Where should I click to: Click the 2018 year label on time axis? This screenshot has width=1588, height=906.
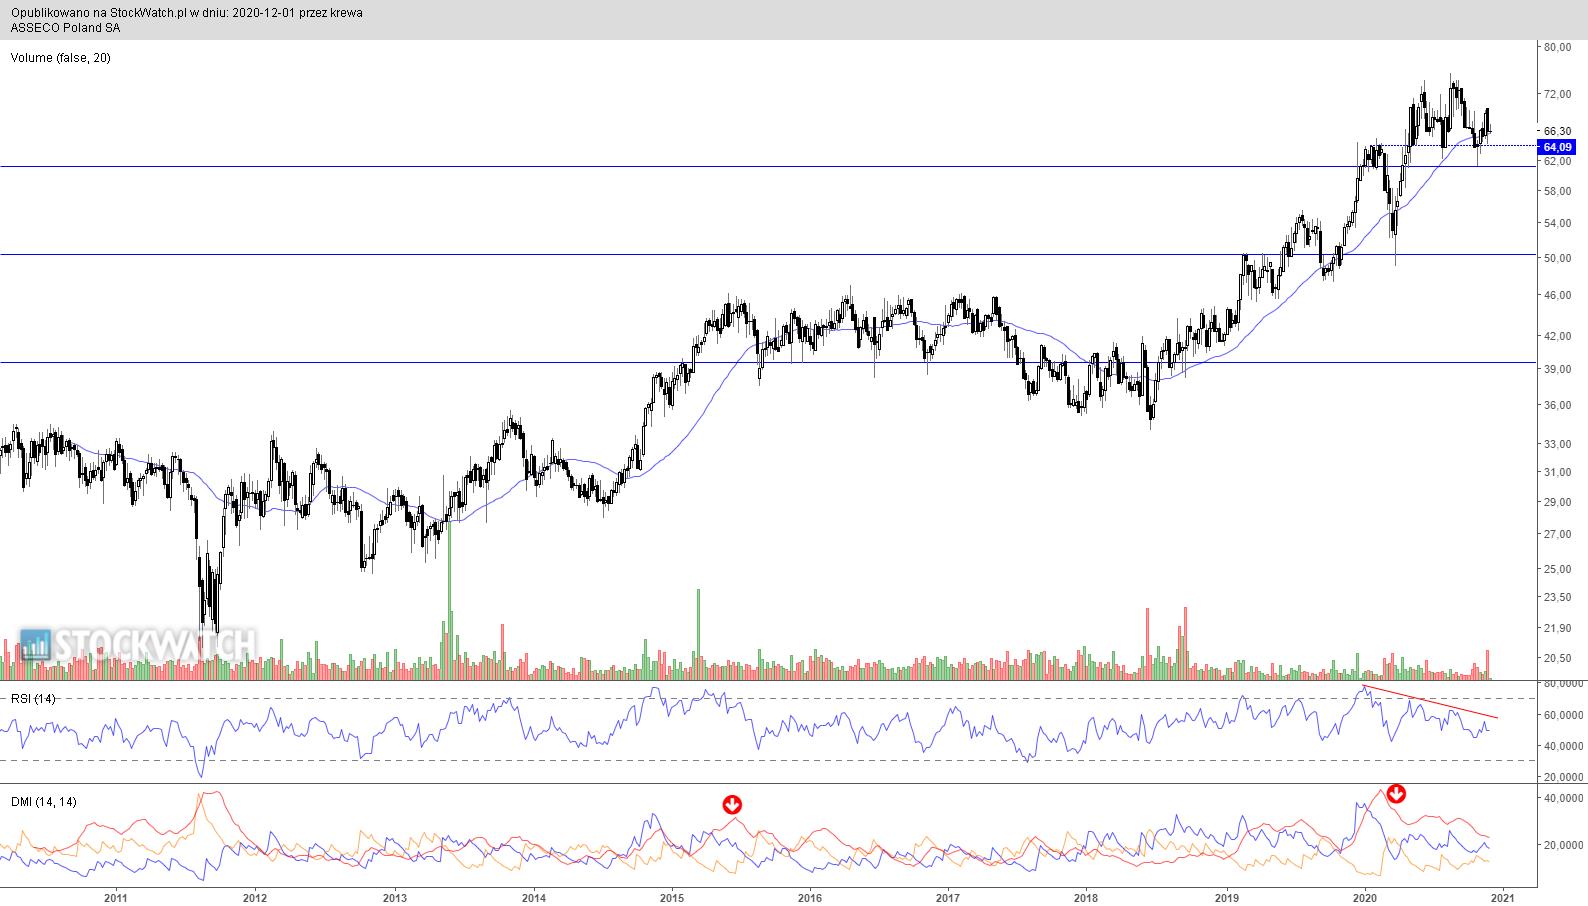point(1087,896)
